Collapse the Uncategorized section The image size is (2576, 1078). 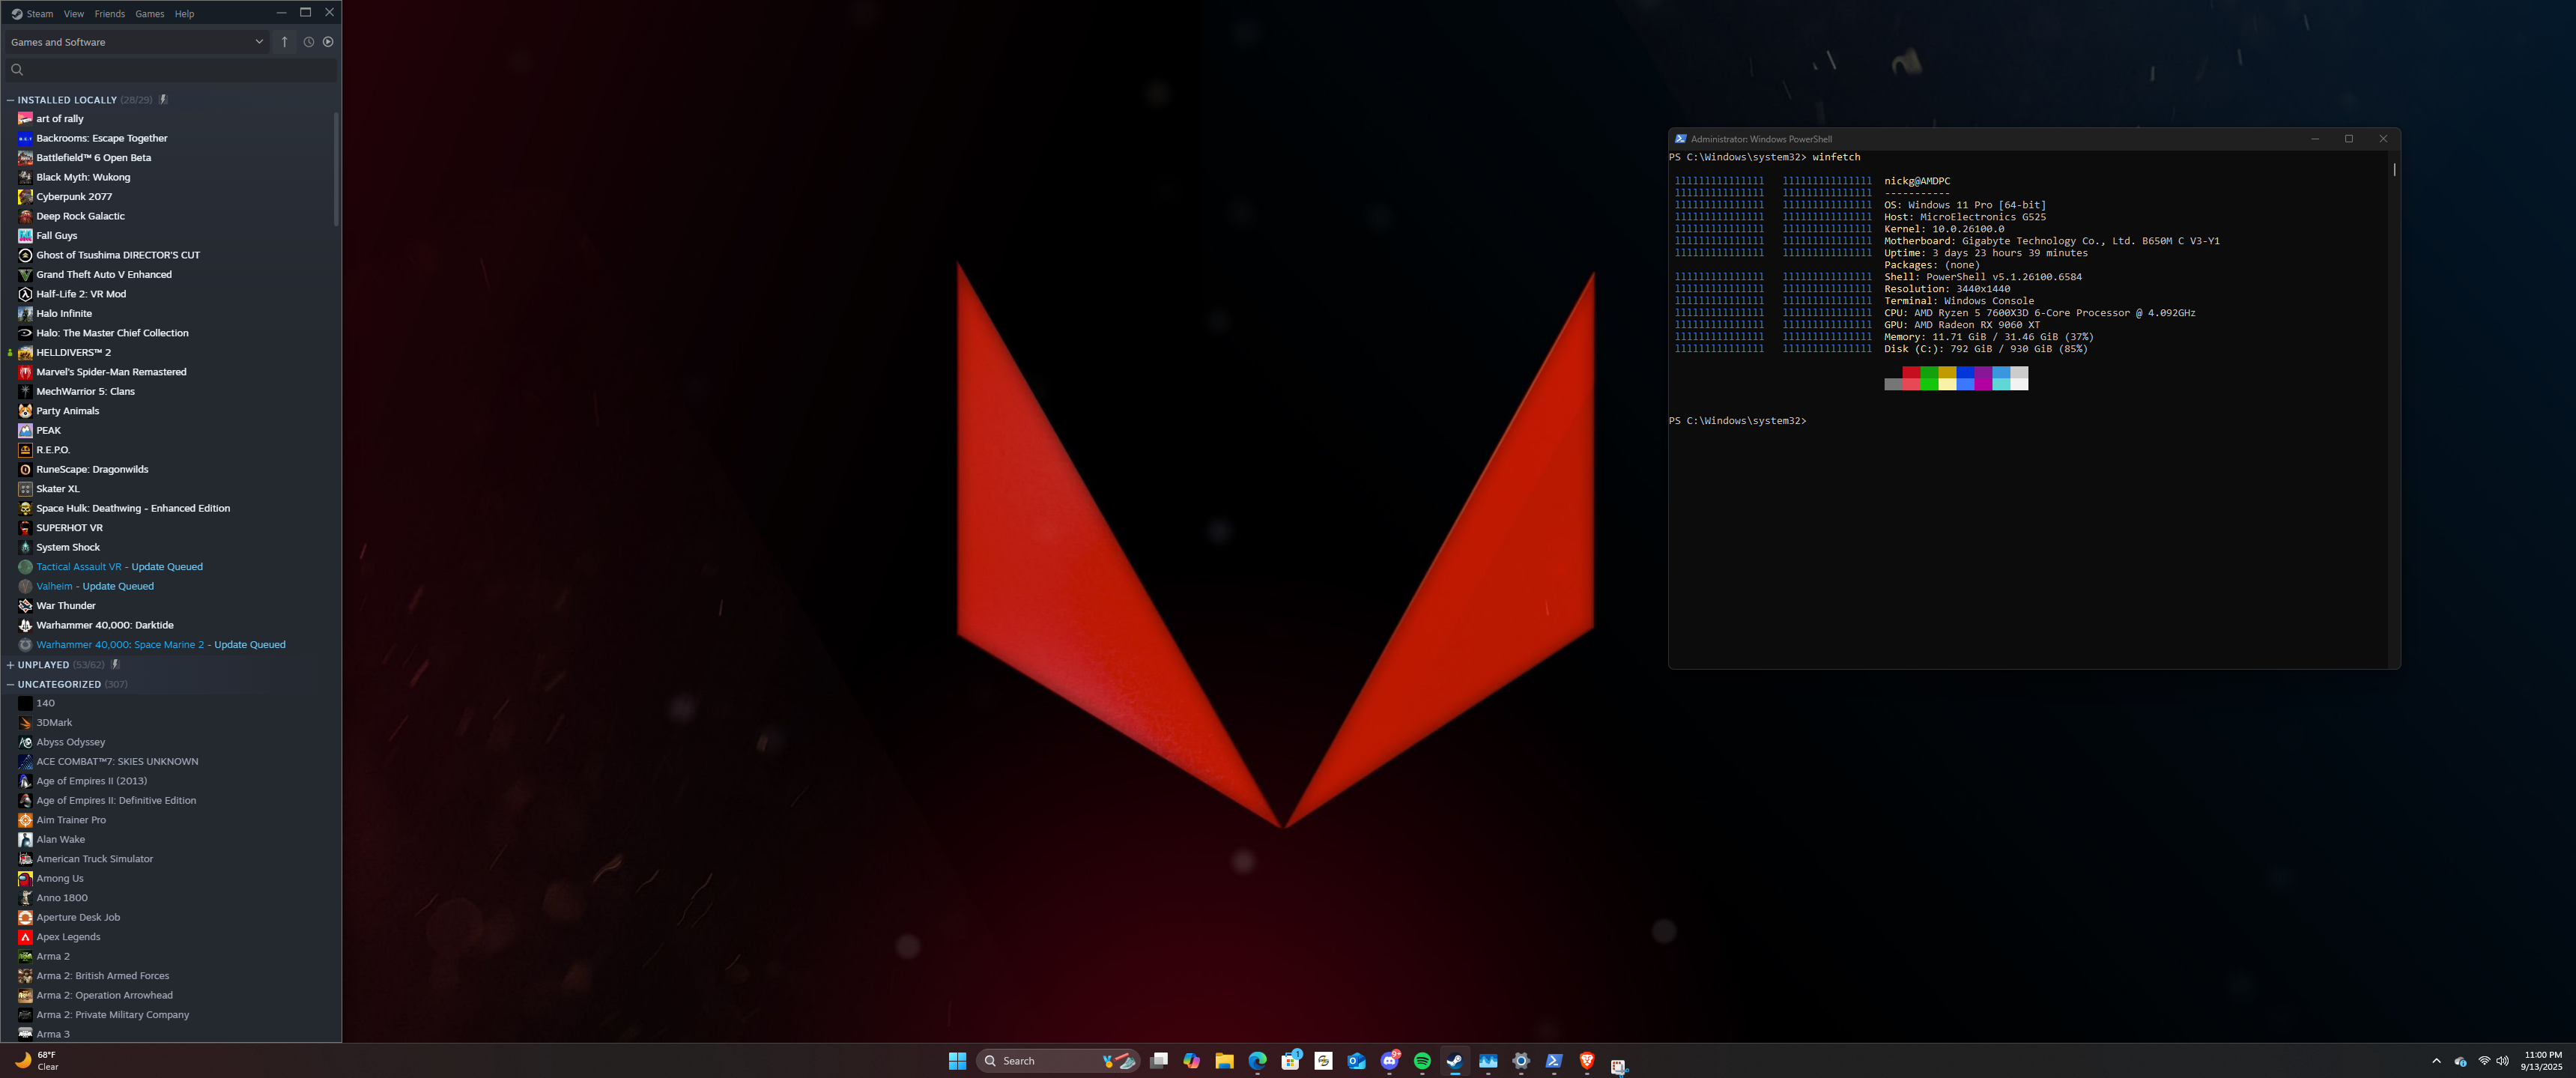(x=10, y=685)
